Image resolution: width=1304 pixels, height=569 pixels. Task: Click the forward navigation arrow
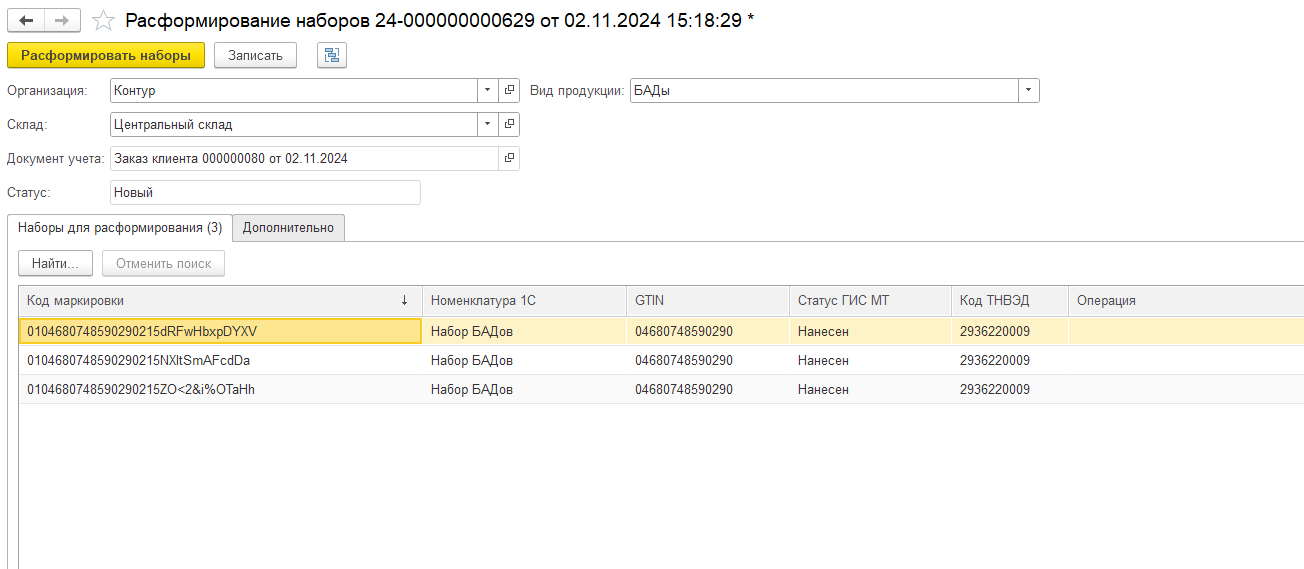62,21
